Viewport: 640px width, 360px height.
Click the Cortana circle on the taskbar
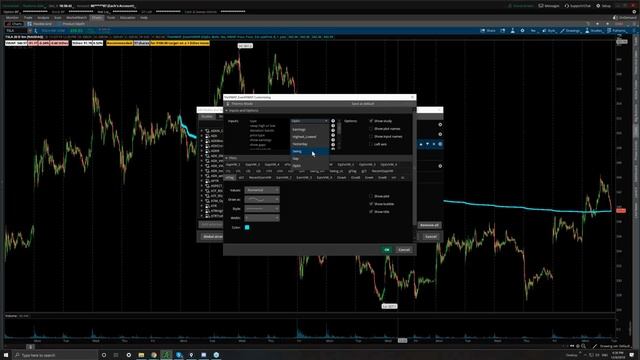tap(104, 355)
